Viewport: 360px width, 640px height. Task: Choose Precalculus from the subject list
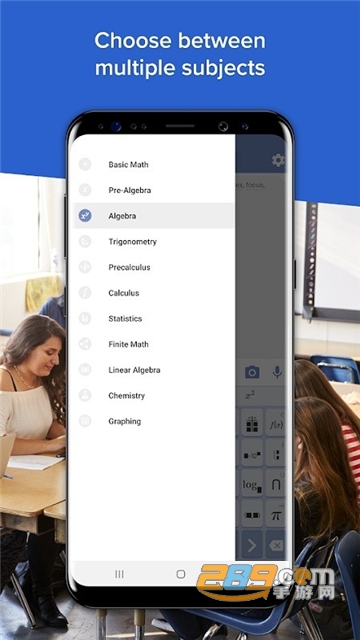coord(153,267)
